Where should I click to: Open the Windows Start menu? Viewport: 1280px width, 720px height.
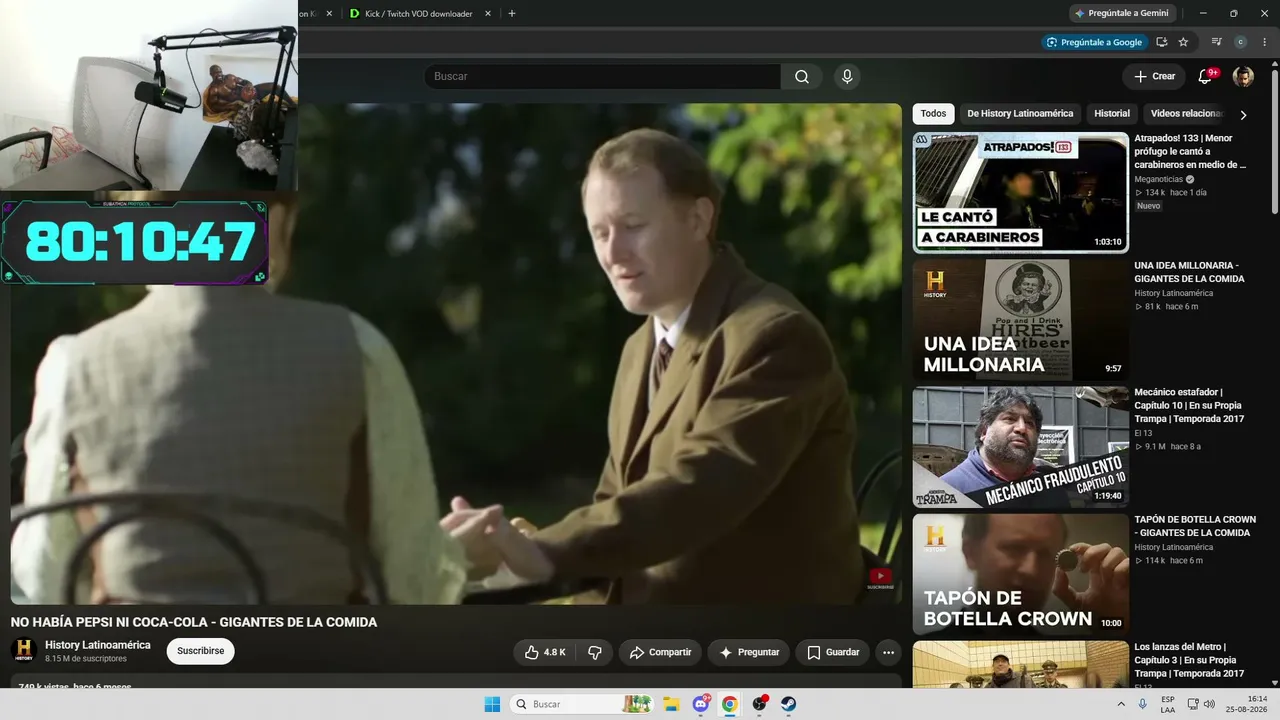tap(492, 704)
